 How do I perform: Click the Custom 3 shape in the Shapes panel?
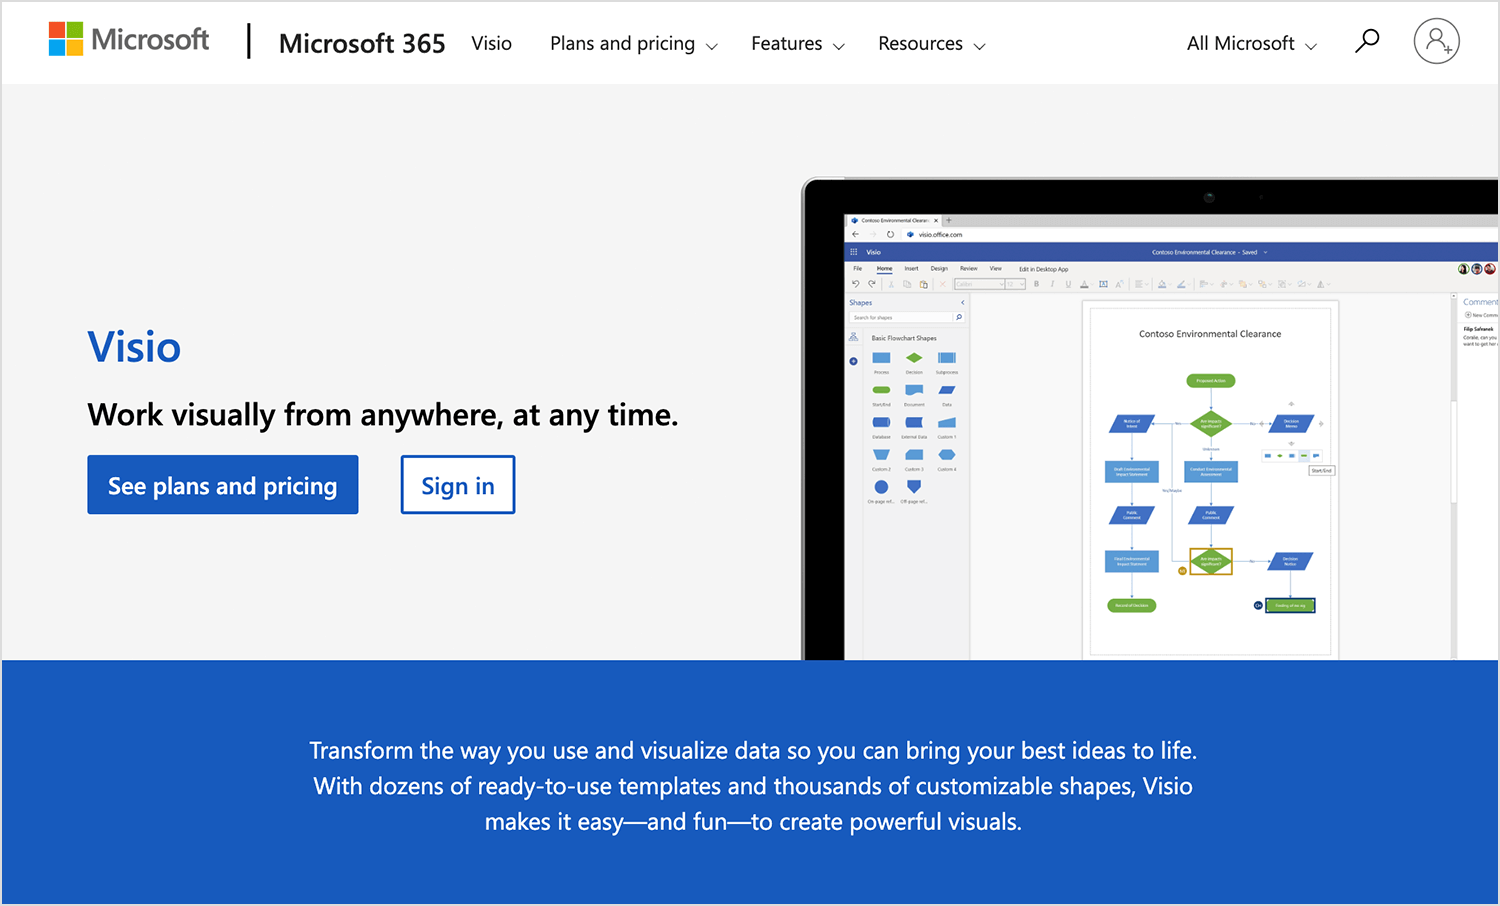point(914,454)
